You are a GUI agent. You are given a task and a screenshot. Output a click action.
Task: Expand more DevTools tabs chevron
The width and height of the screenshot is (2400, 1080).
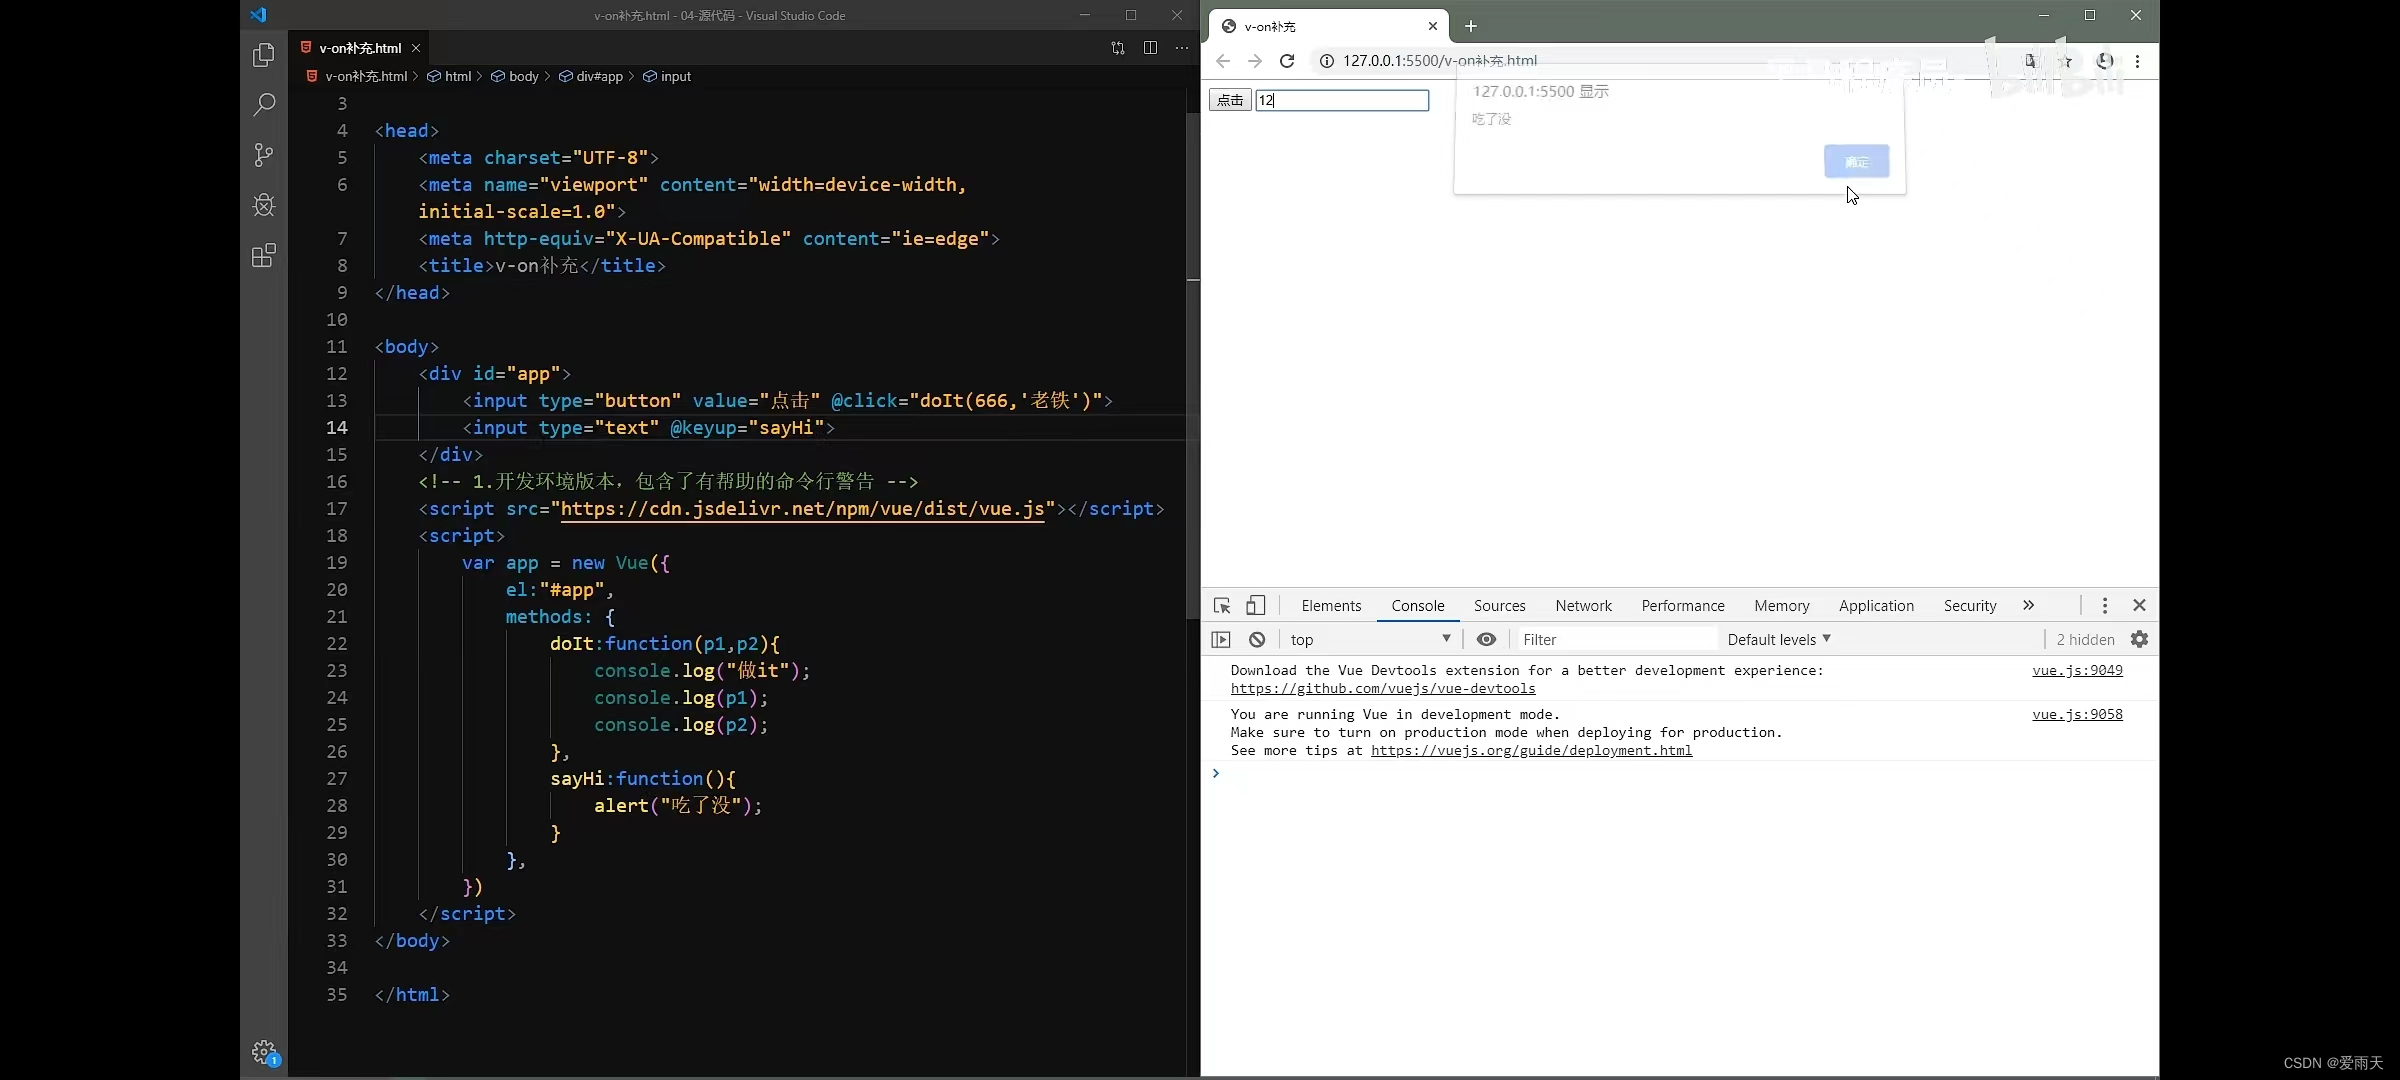pos(2028,606)
